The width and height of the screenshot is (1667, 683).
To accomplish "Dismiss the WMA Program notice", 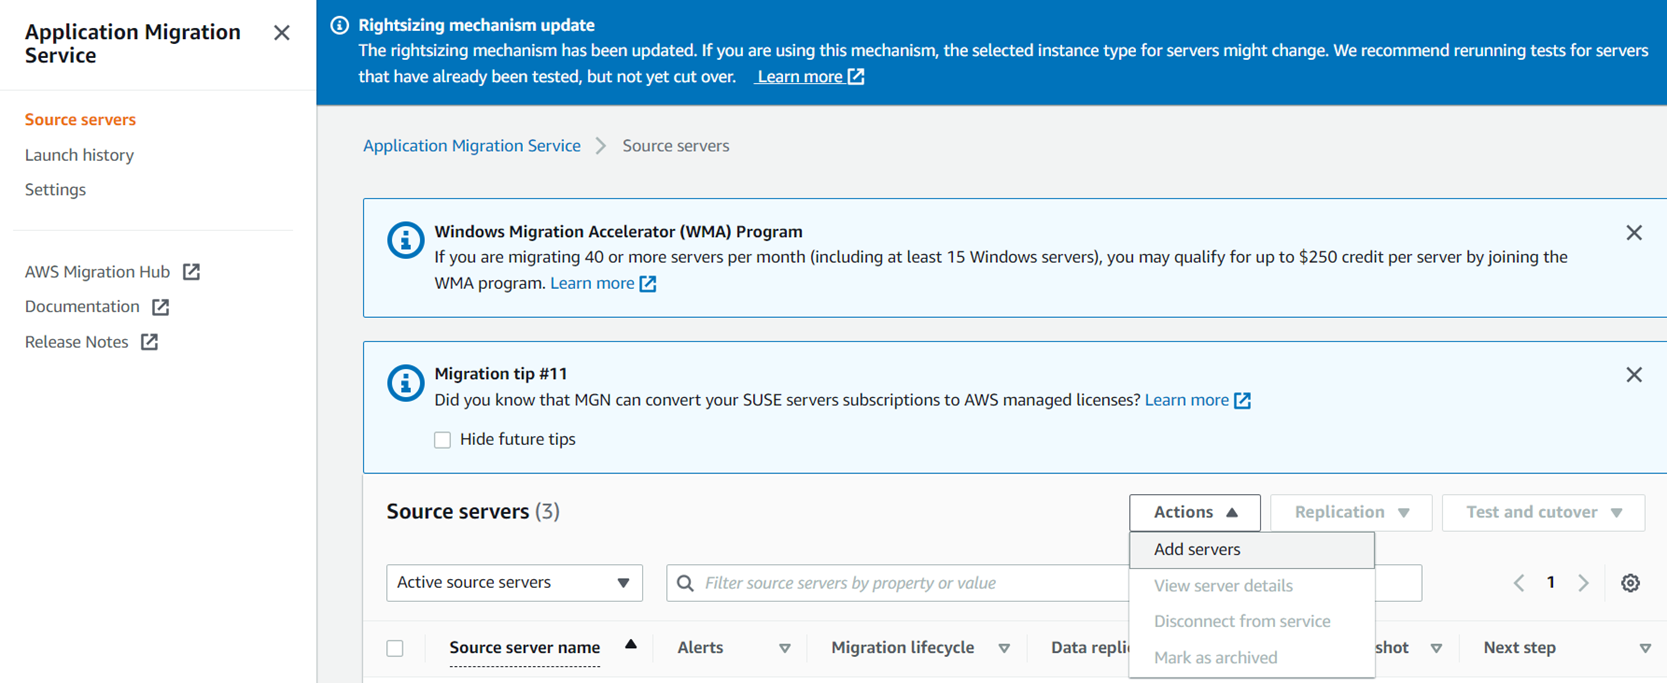I will point(1634,233).
